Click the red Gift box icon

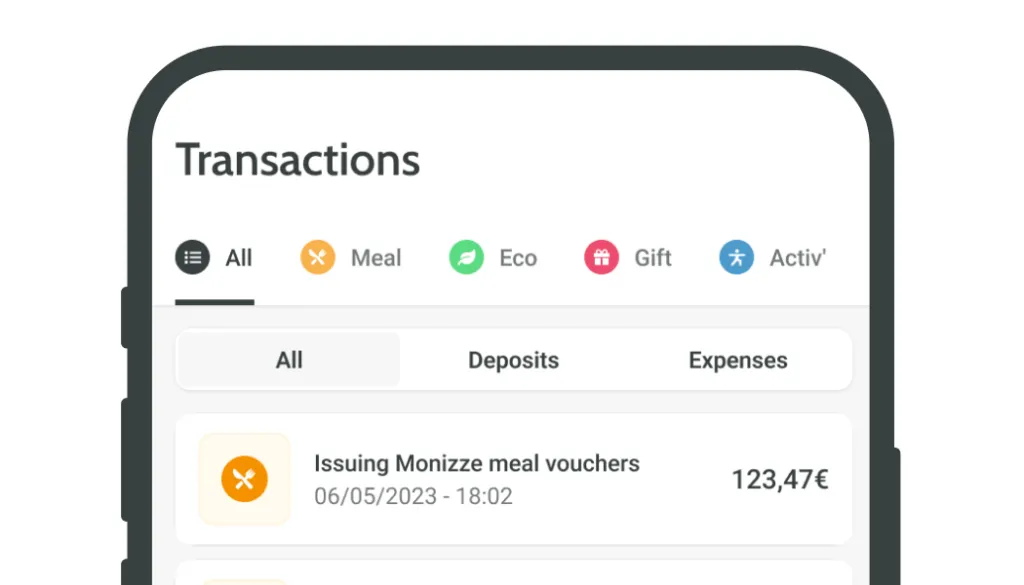601,258
